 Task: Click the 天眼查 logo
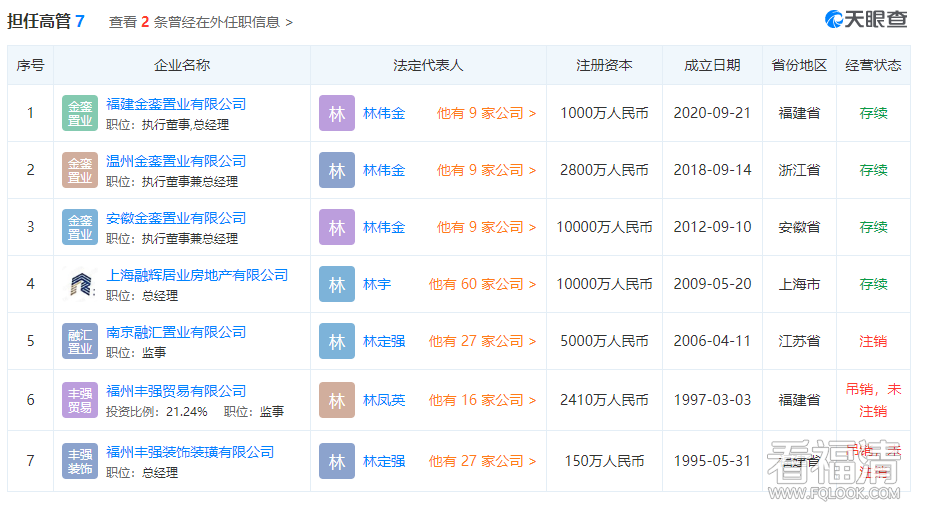[x=866, y=20]
